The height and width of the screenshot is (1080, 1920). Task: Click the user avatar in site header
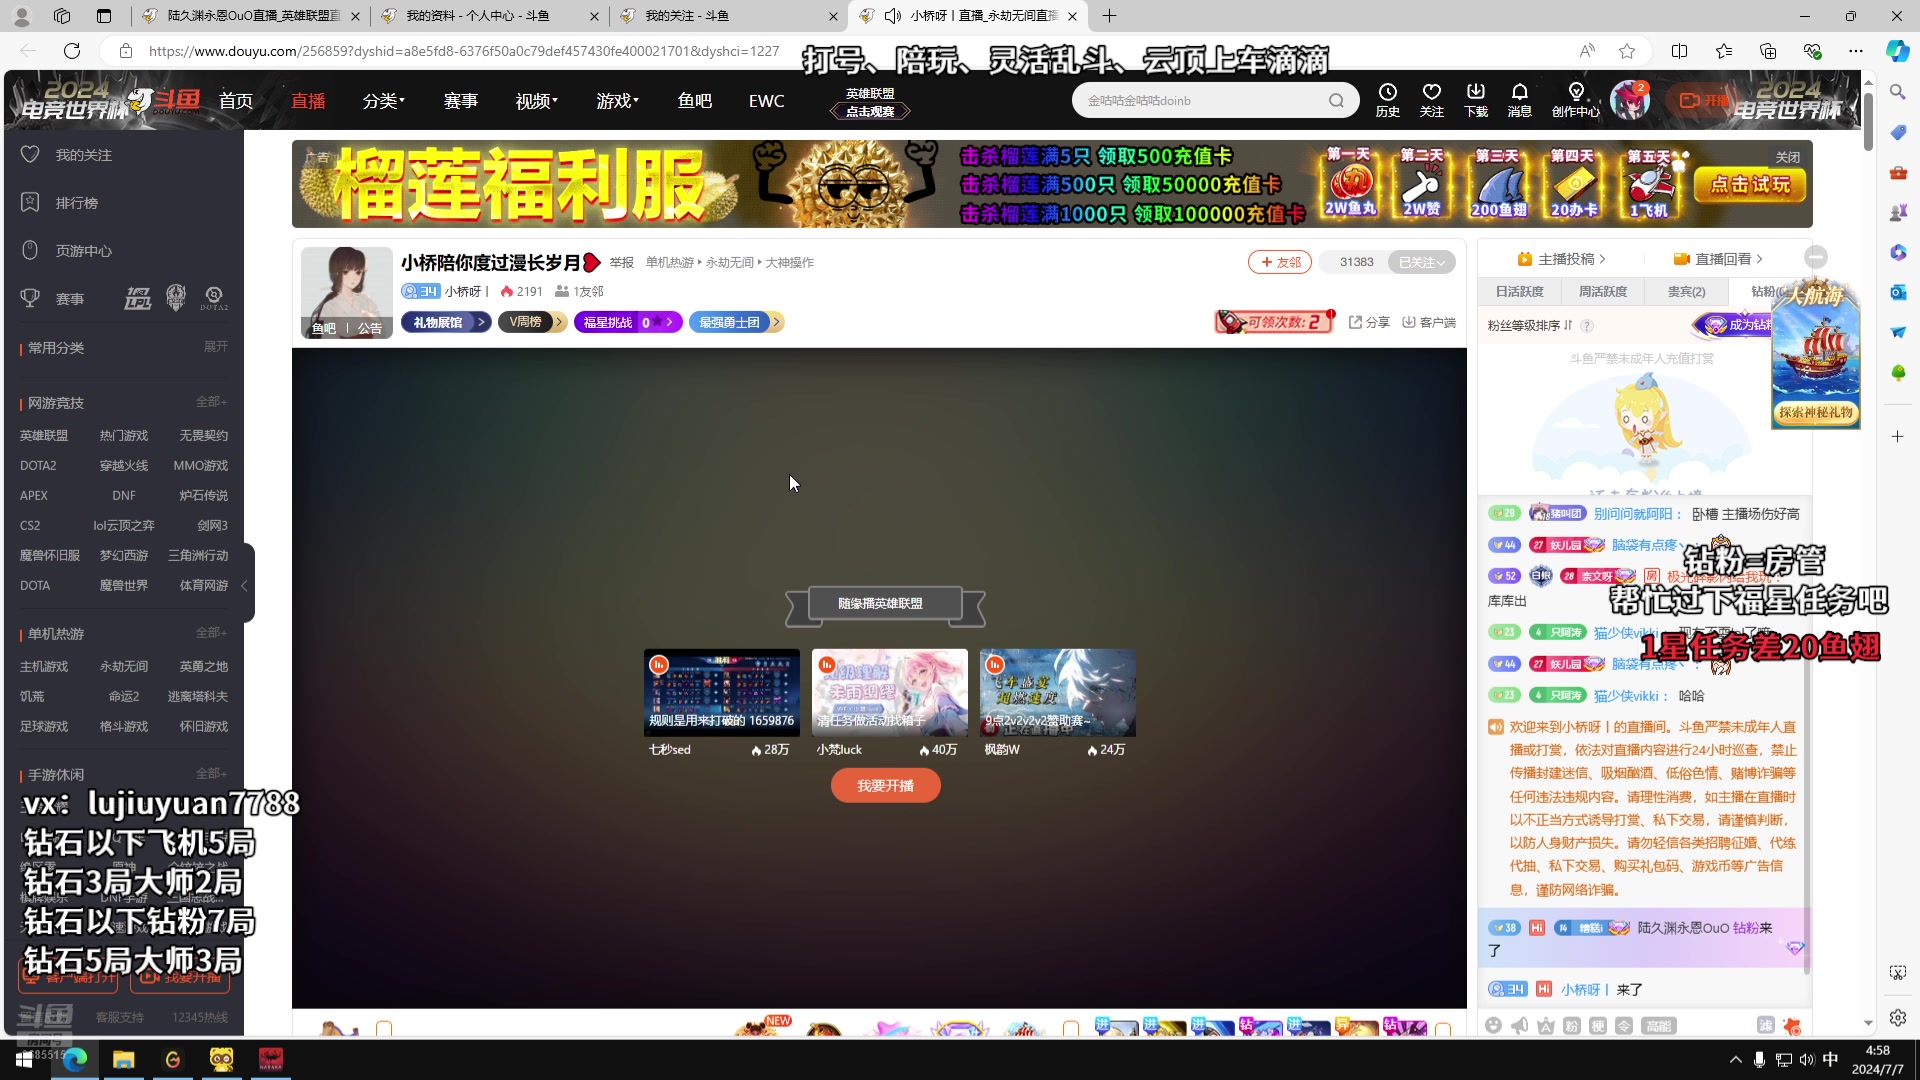click(1630, 100)
